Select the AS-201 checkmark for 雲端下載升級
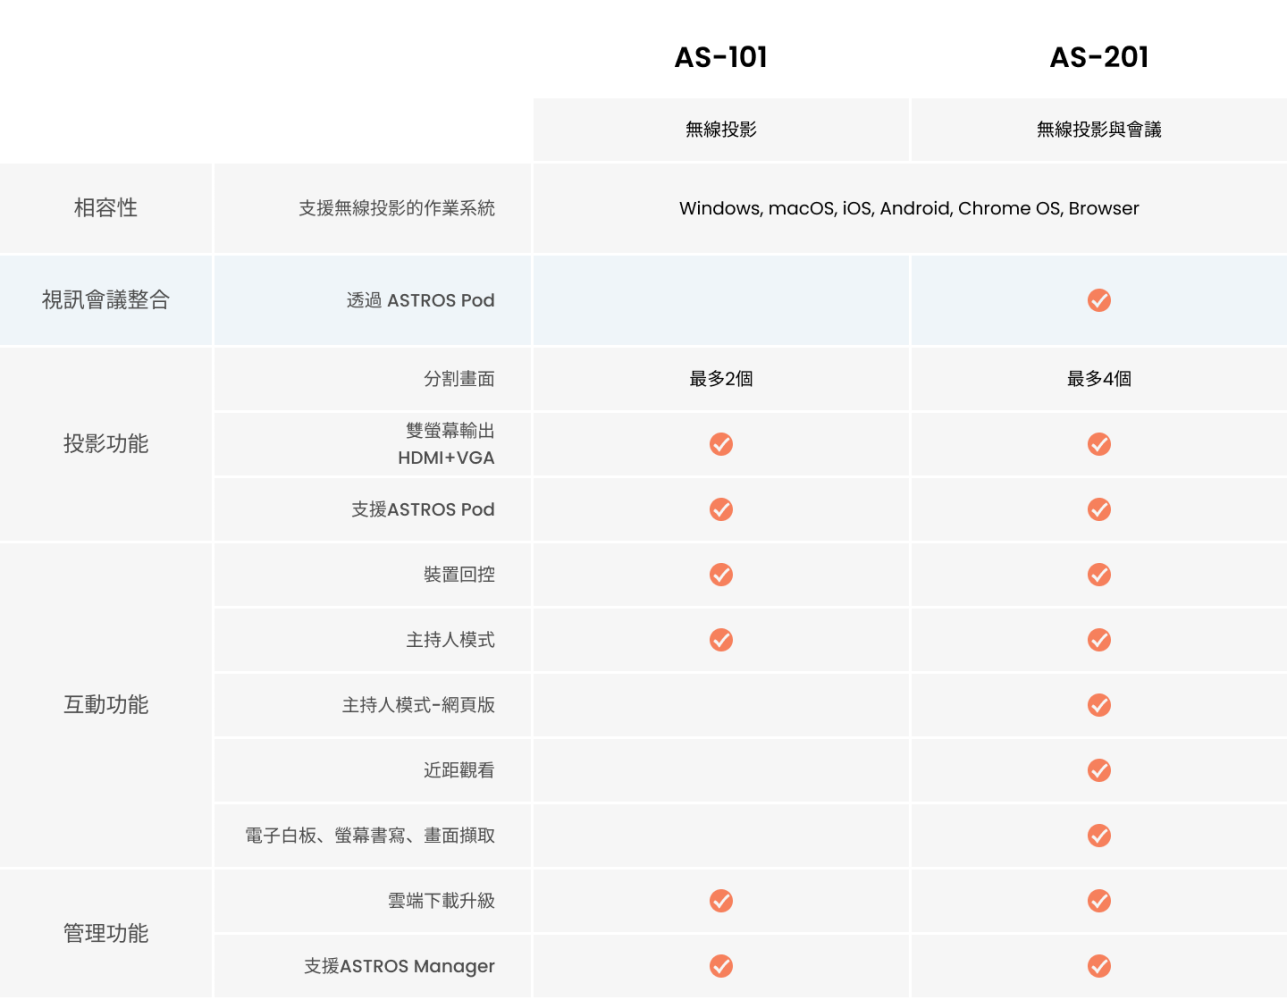1287x1000 pixels. pyautogui.click(x=1099, y=901)
